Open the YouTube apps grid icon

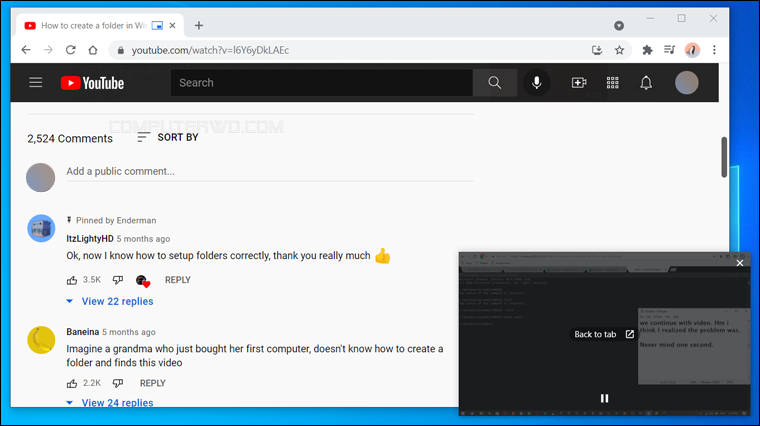pos(613,82)
